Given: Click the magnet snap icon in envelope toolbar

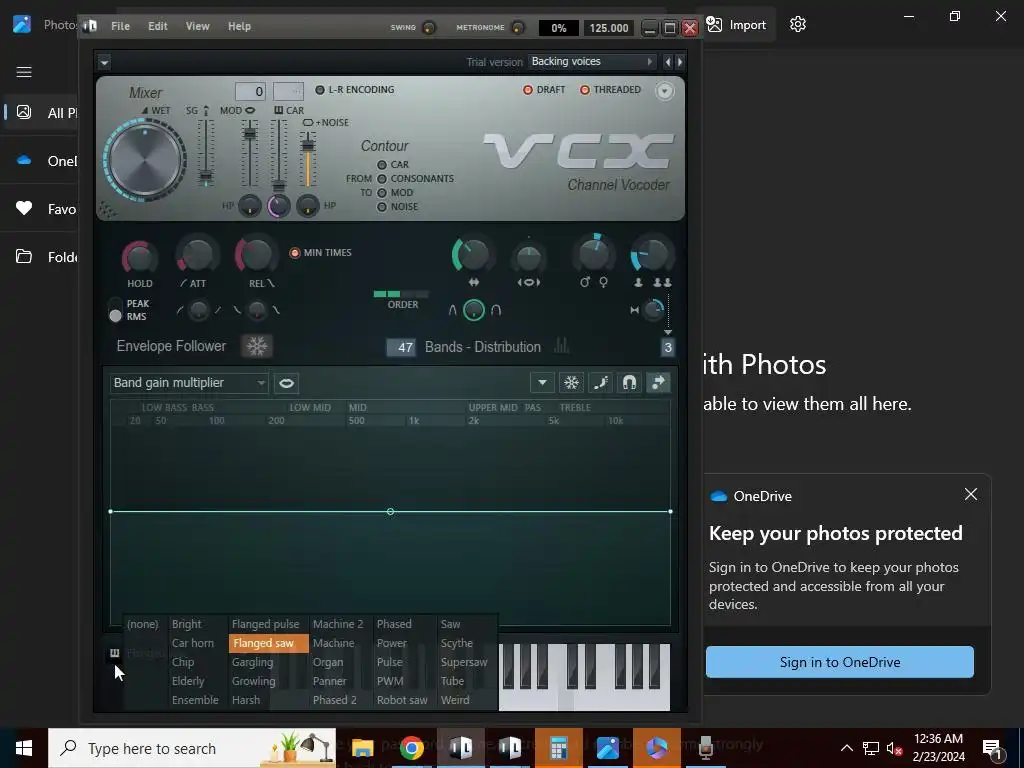Looking at the screenshot, I should tap(629, 383).
